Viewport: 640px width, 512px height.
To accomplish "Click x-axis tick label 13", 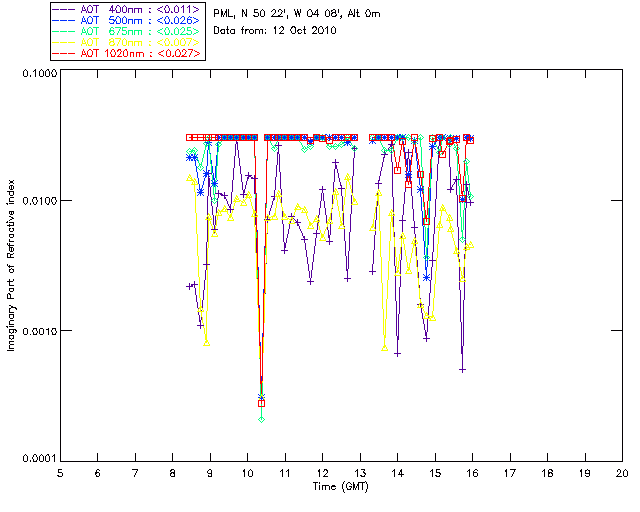I will 360,473.
